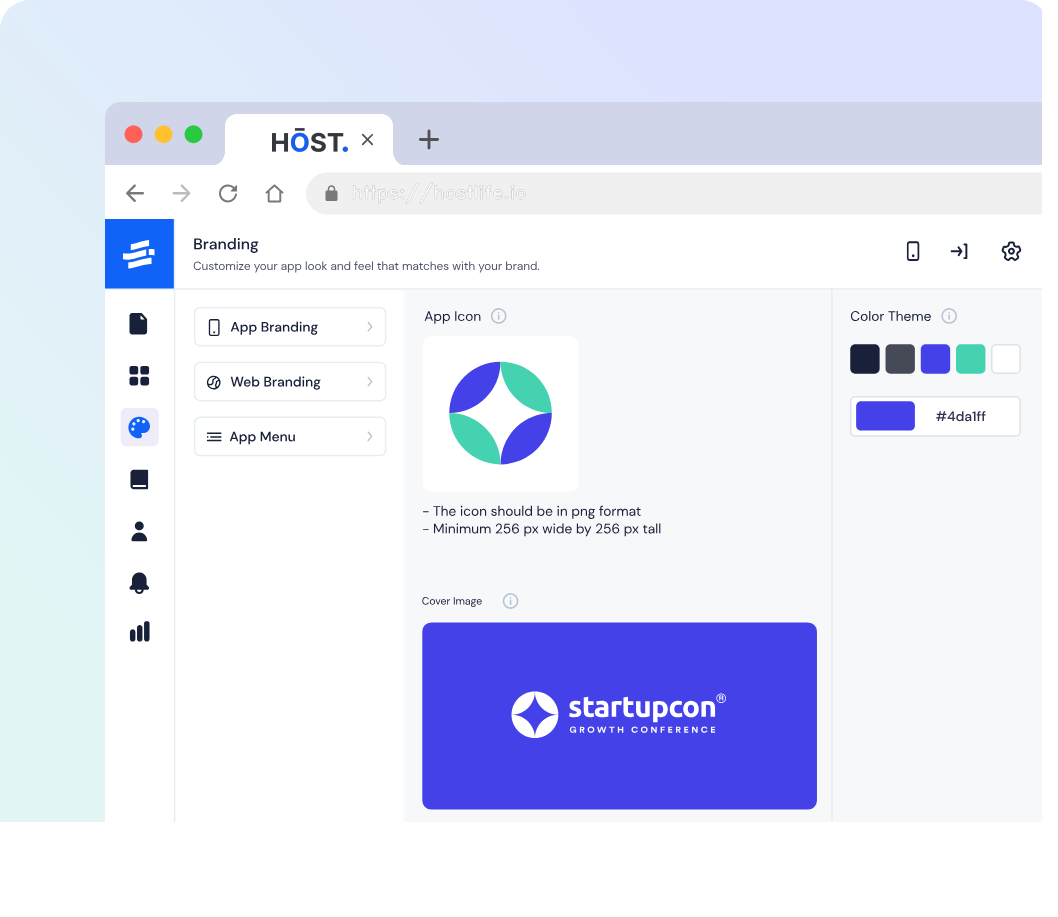Select the white color swatch
This screenshot has height=917, width=1058.
[x=1006, y=358]
